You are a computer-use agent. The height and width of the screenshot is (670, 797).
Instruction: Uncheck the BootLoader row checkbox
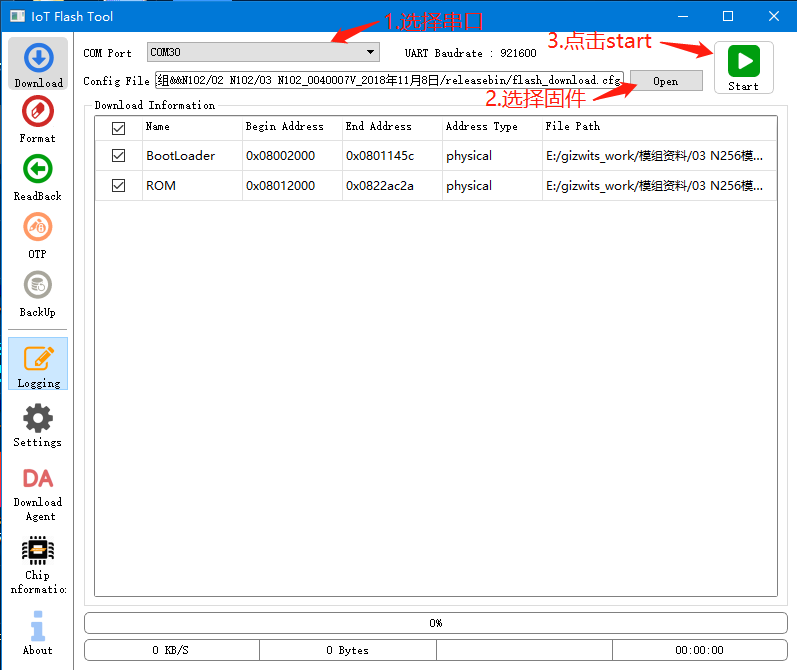click(x=119, y=156)
